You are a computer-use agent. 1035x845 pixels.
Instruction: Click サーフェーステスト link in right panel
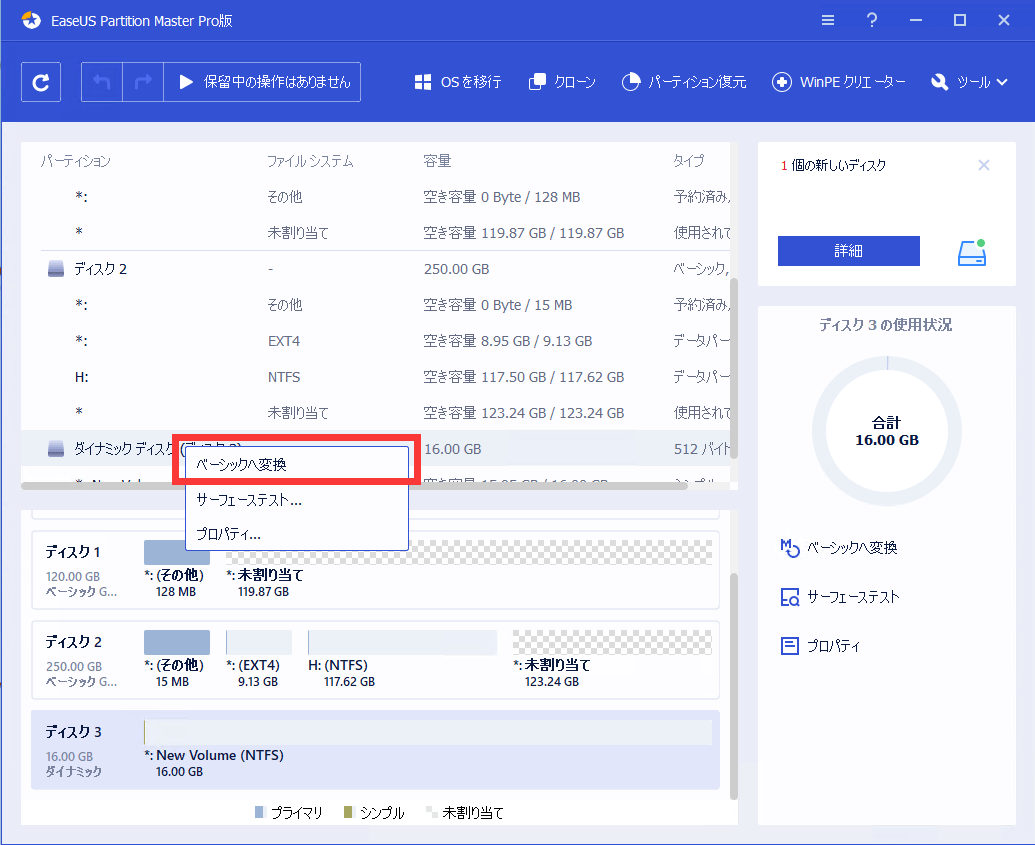(853, 597)
